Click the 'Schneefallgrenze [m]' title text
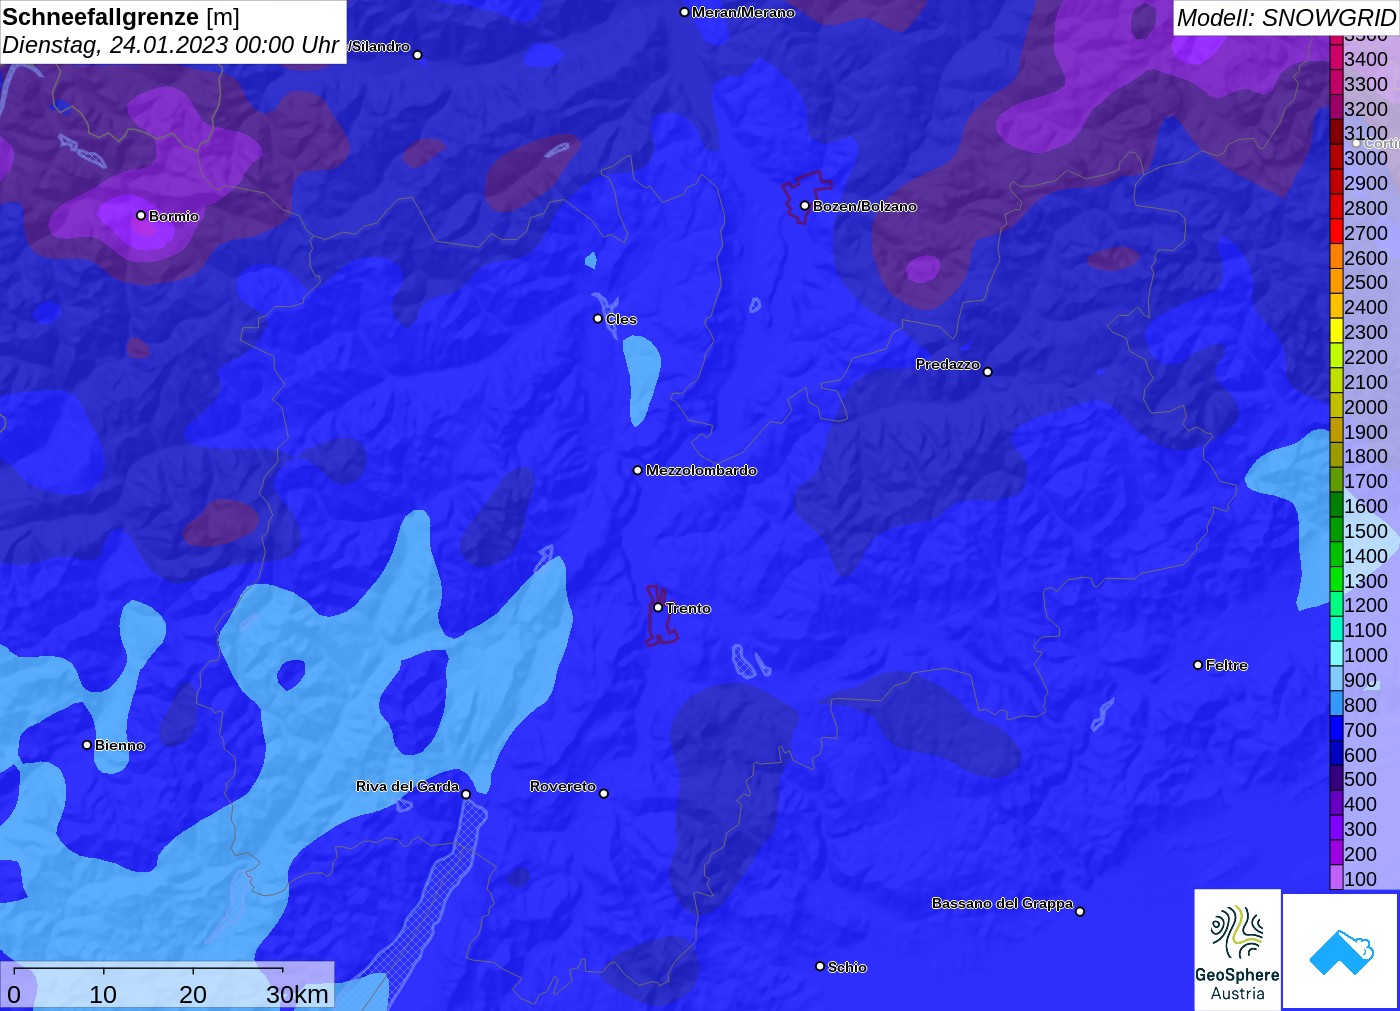 click(121, 17)
